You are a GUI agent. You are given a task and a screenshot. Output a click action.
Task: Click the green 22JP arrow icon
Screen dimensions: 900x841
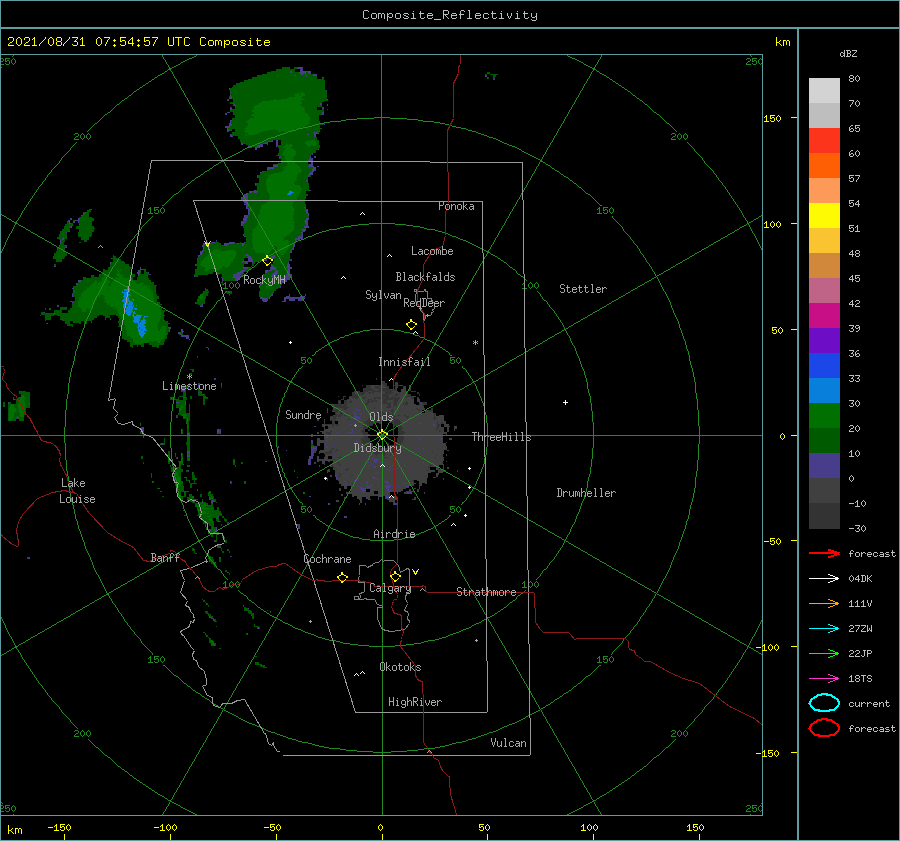click(824, 653)
